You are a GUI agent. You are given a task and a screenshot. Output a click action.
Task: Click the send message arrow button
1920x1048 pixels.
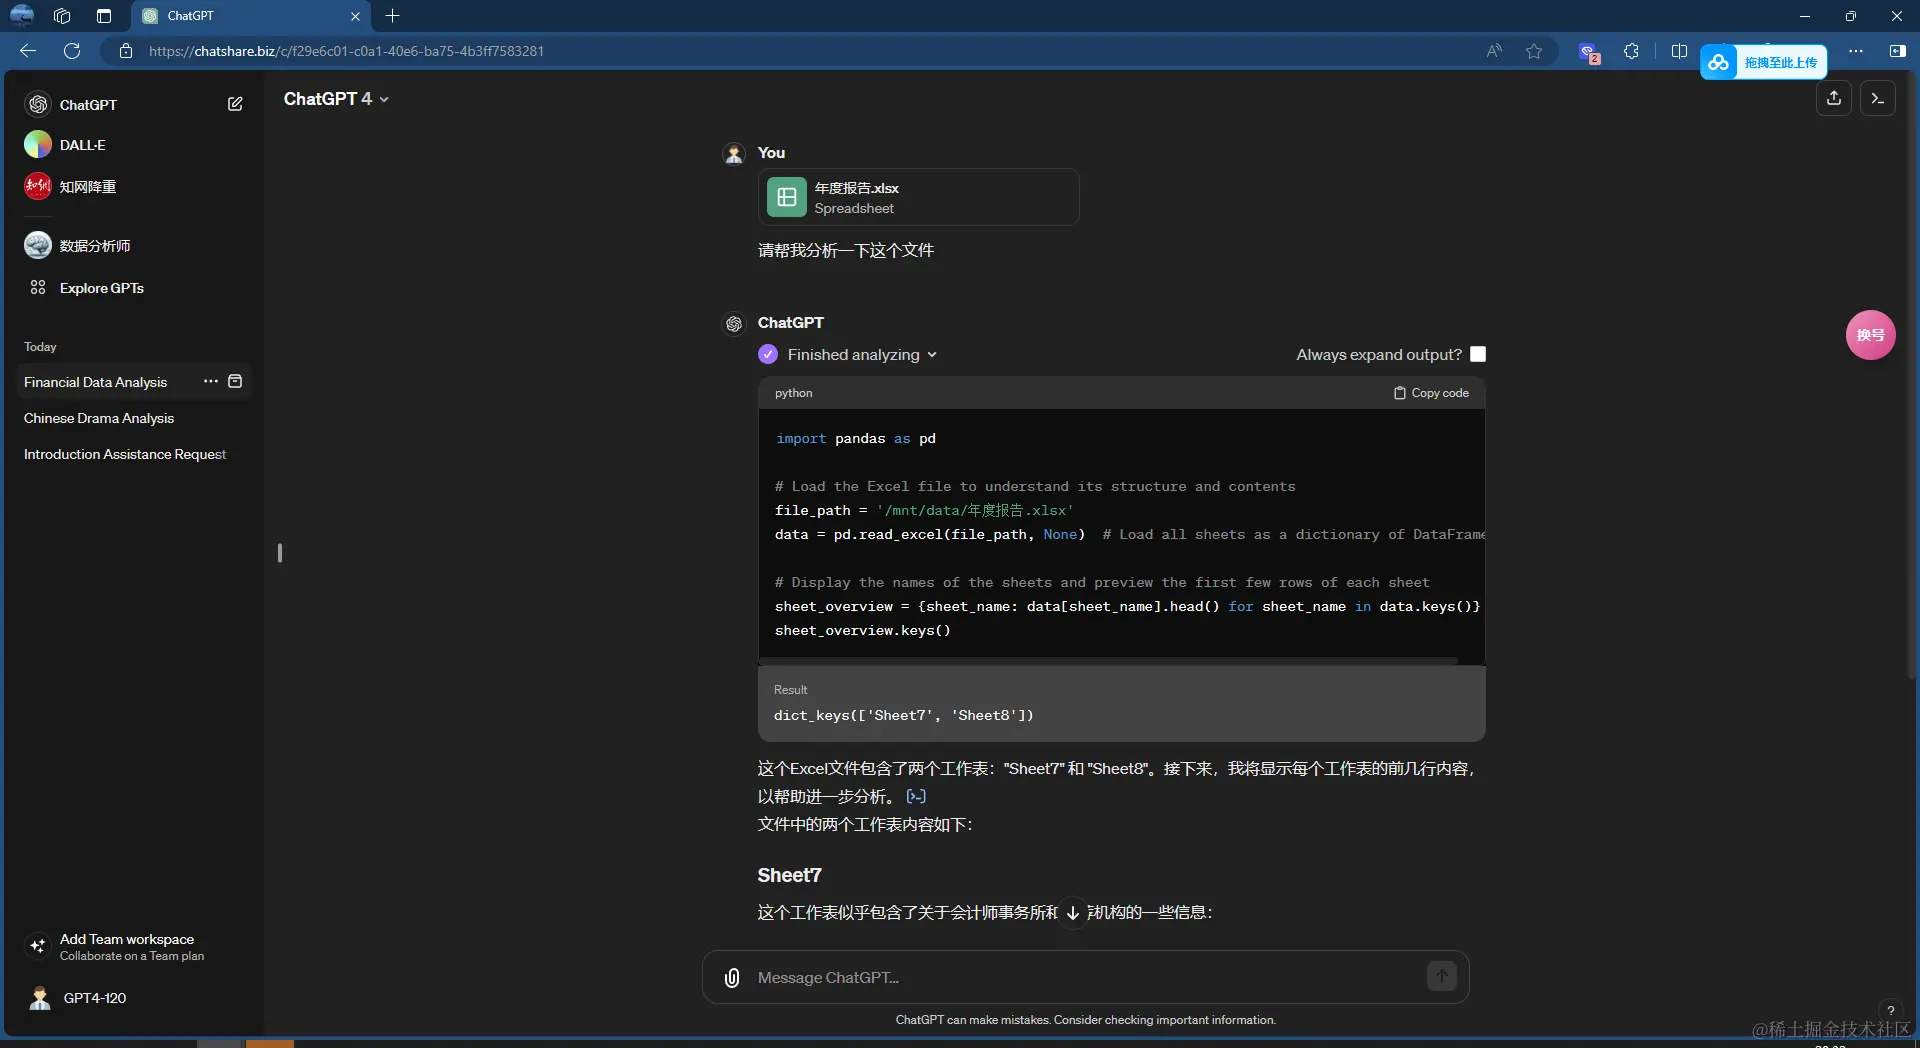[1441, 976]
